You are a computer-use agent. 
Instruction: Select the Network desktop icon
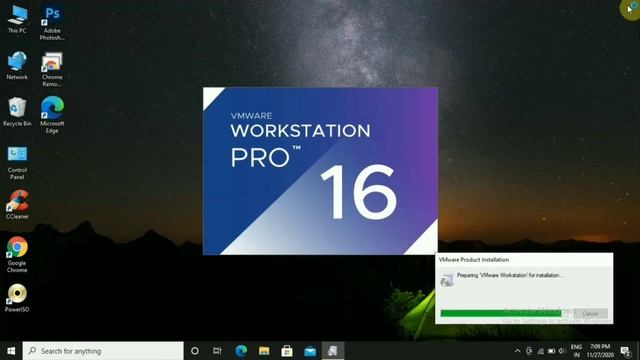pyautogui.click(x=17, y=65)
